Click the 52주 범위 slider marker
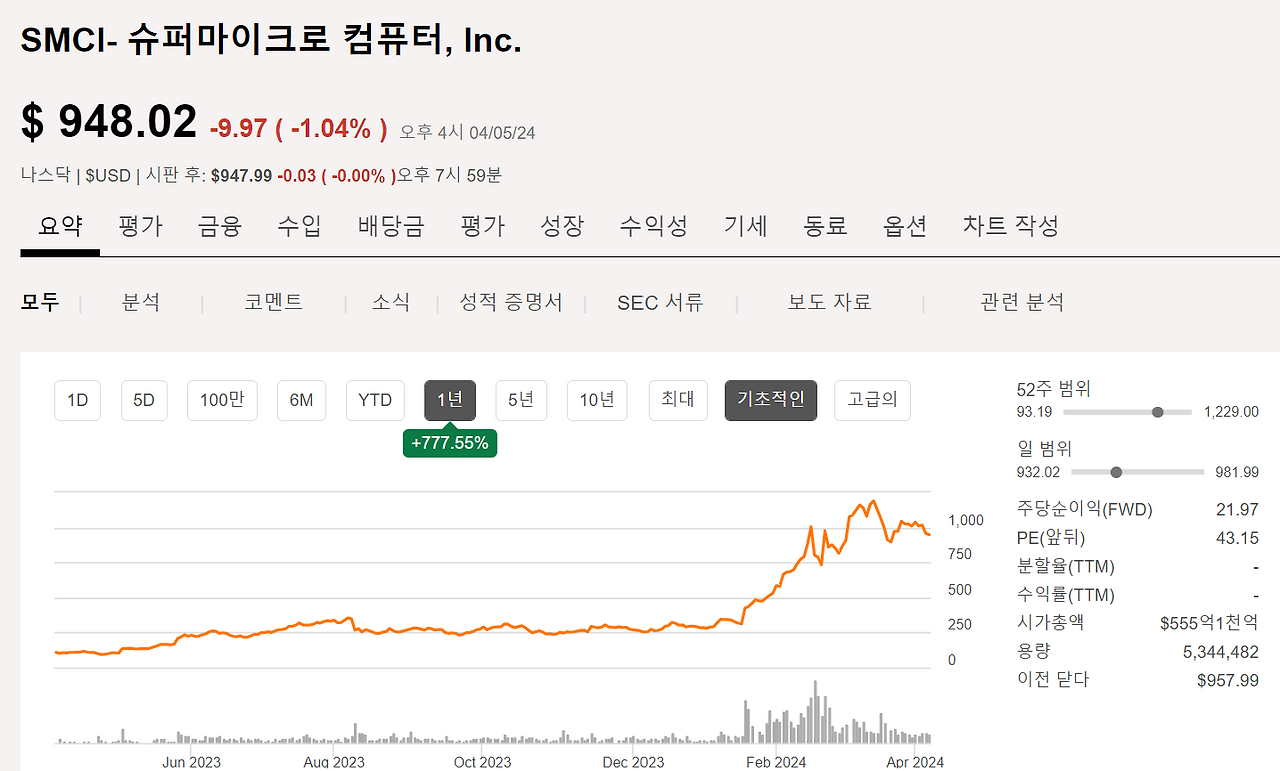 point(1158,412)
